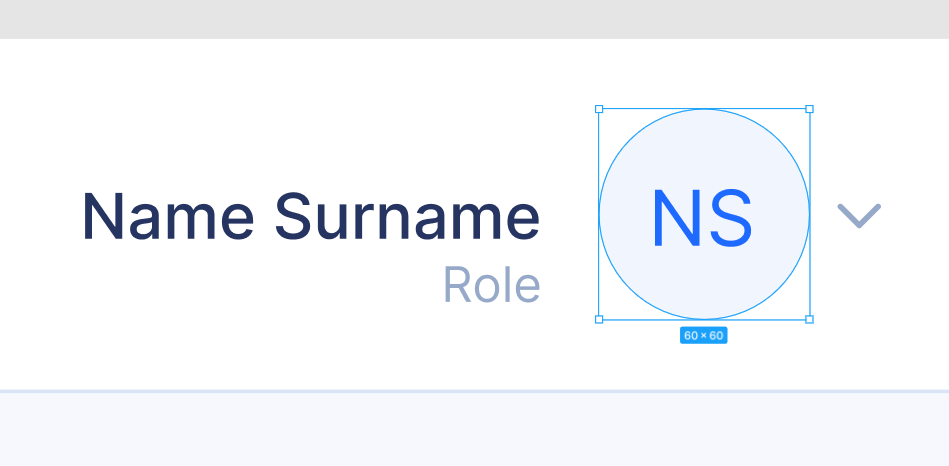Click the top edge of the selection box
949x466 pixels.
[704, 109]
